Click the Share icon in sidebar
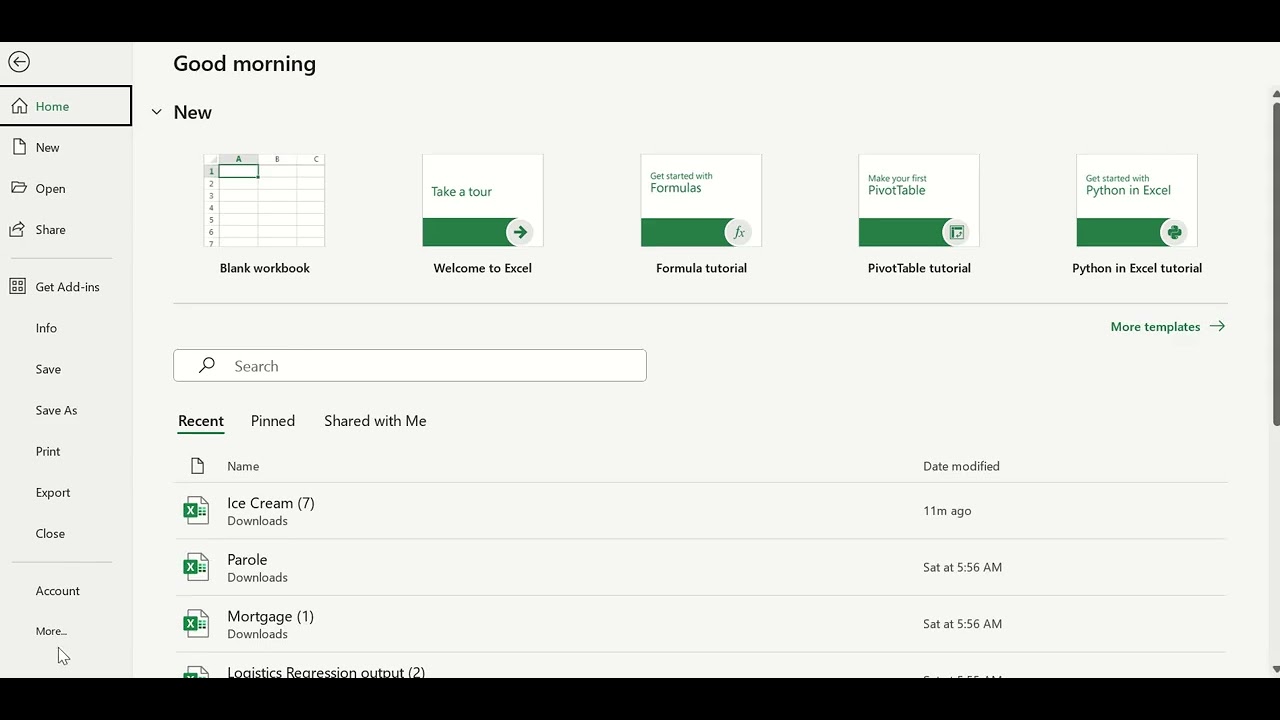The width and height of the screenshot is (1280, 720). 18,229
